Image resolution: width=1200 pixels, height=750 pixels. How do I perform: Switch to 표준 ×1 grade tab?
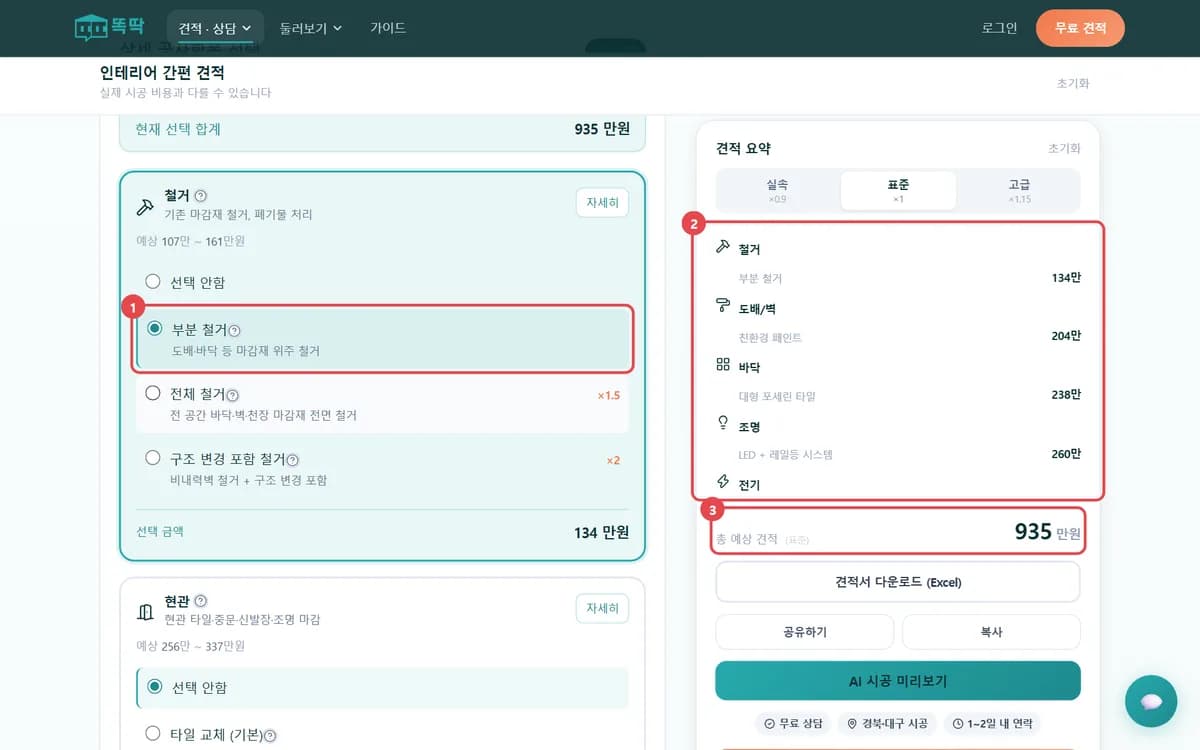(x=898, y=190)
